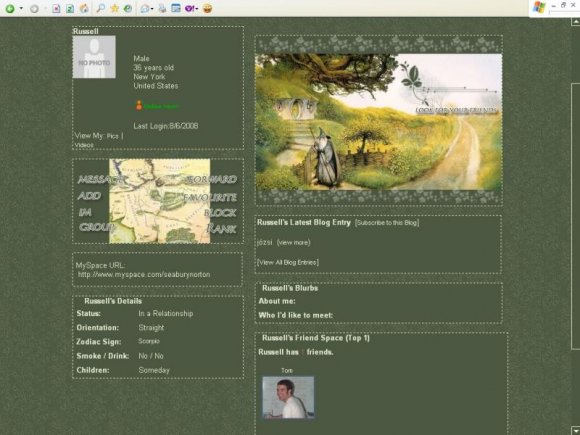The image size is (580, 435).
Task: Click Russell's No Photo profile picture
Action: pos(94,57)
